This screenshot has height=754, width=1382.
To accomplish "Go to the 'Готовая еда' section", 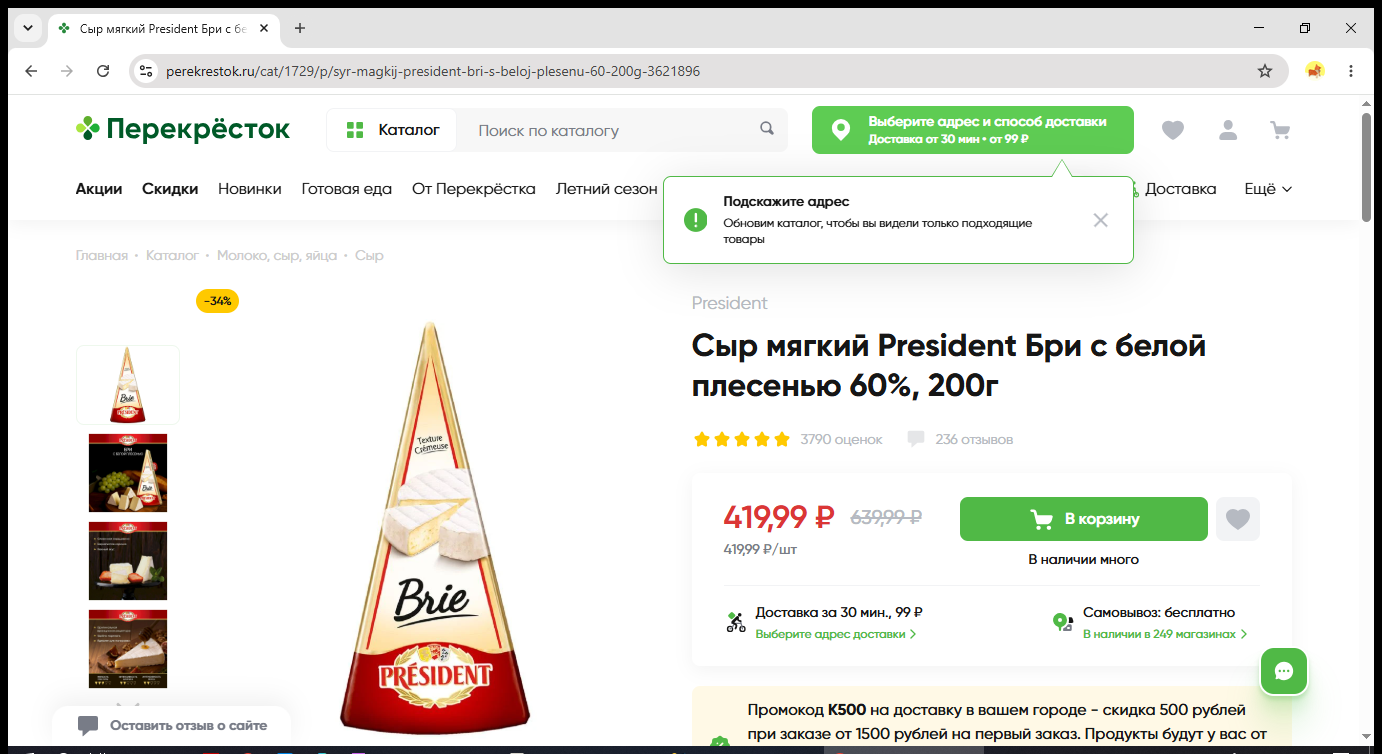I will click(347, 188).
